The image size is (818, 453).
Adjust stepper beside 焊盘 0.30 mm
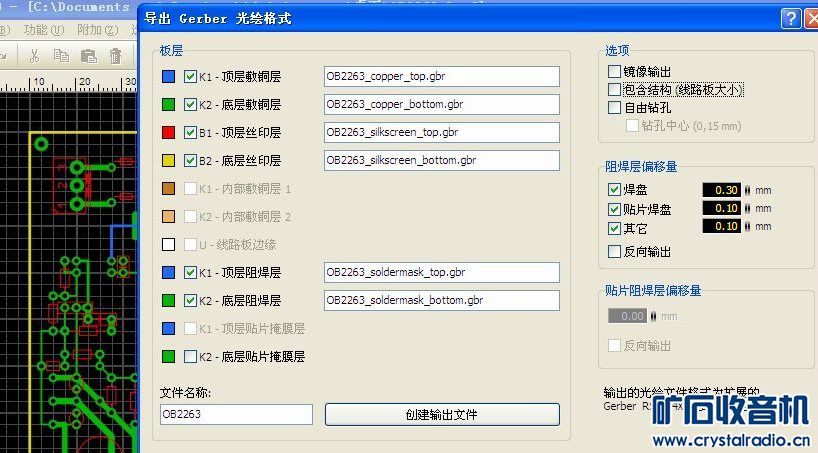click(747, 190)
